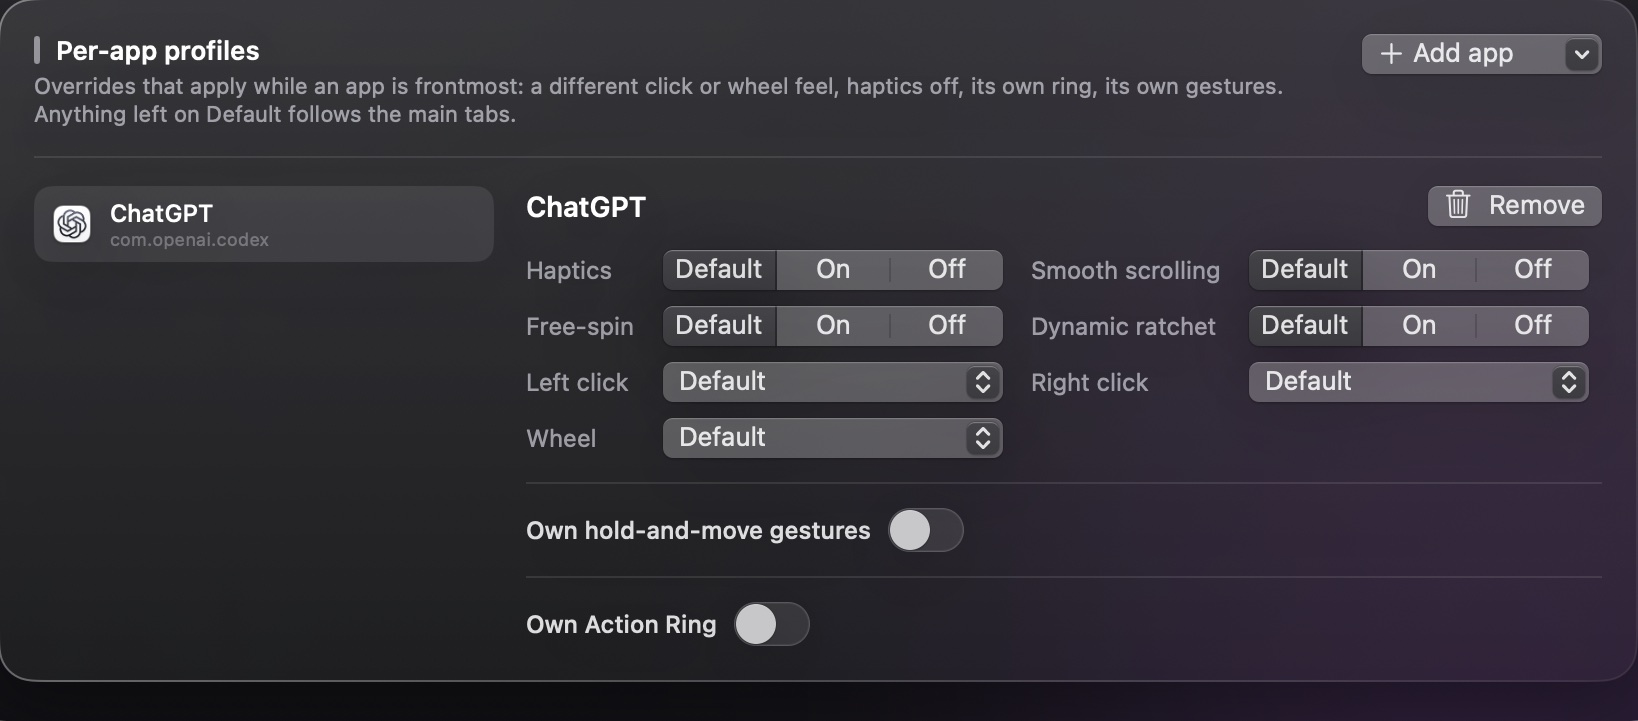
Task: Open the Right click dropdown
Action: (1419, 382)
